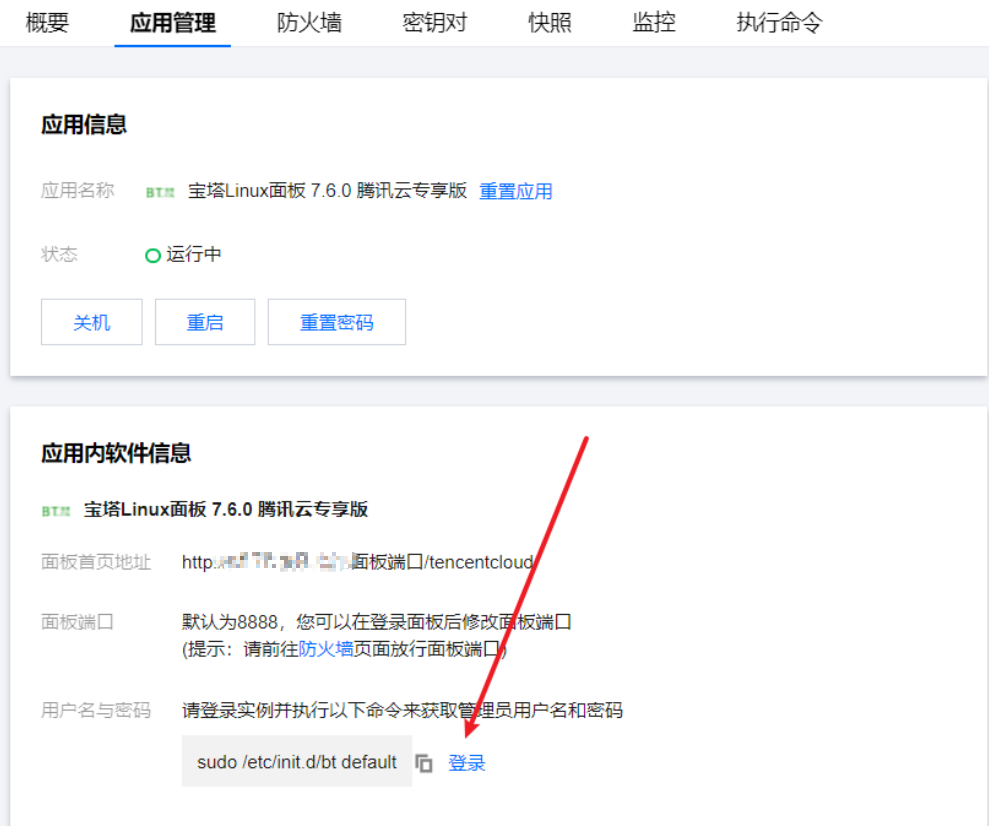Go to the 密钥对 tab
This screenshot has height=826, width=989.
435,23
